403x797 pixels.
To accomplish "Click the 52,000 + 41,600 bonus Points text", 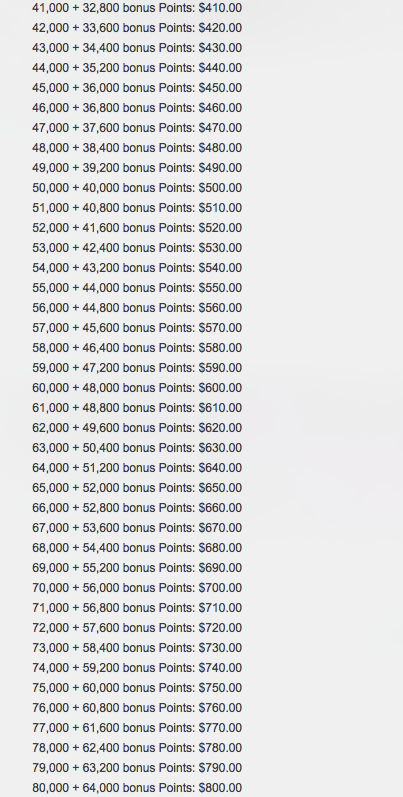I will [137, 228].
